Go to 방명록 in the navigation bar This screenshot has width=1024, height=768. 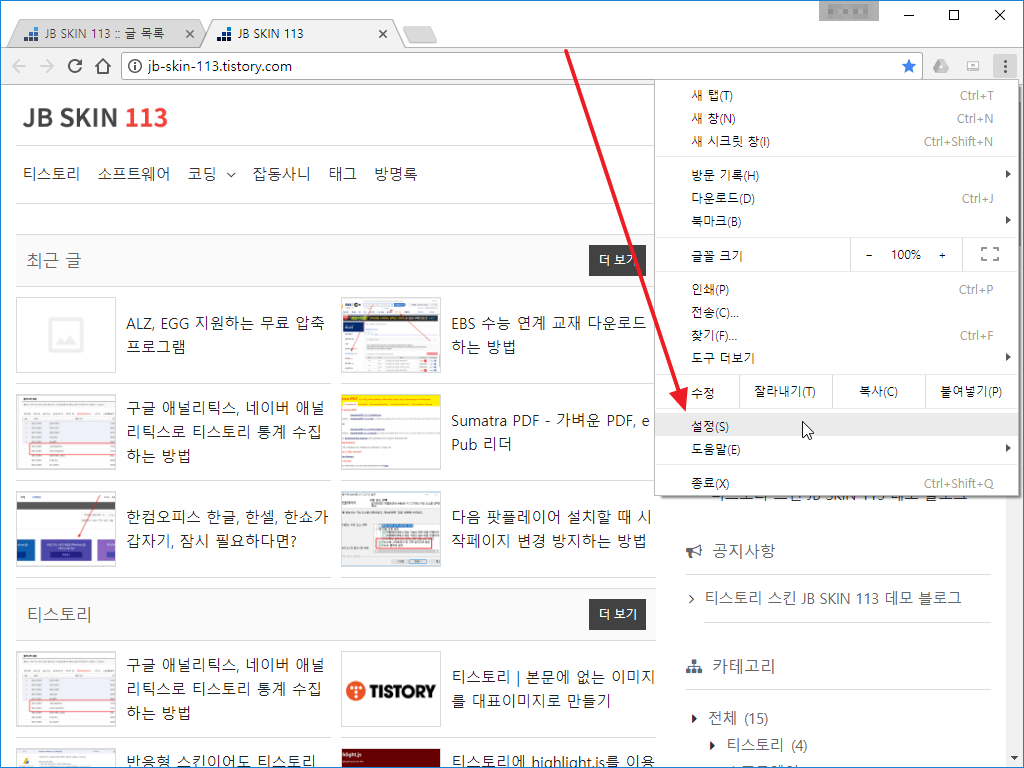396,174
